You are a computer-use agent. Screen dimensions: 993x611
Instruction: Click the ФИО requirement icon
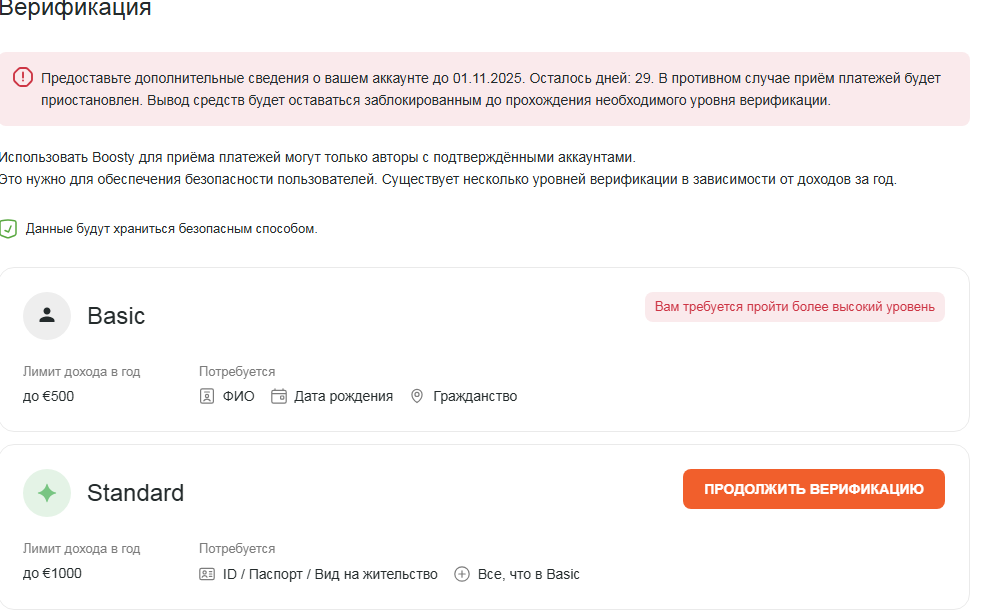pyautogui.click(x=207, y=396)
